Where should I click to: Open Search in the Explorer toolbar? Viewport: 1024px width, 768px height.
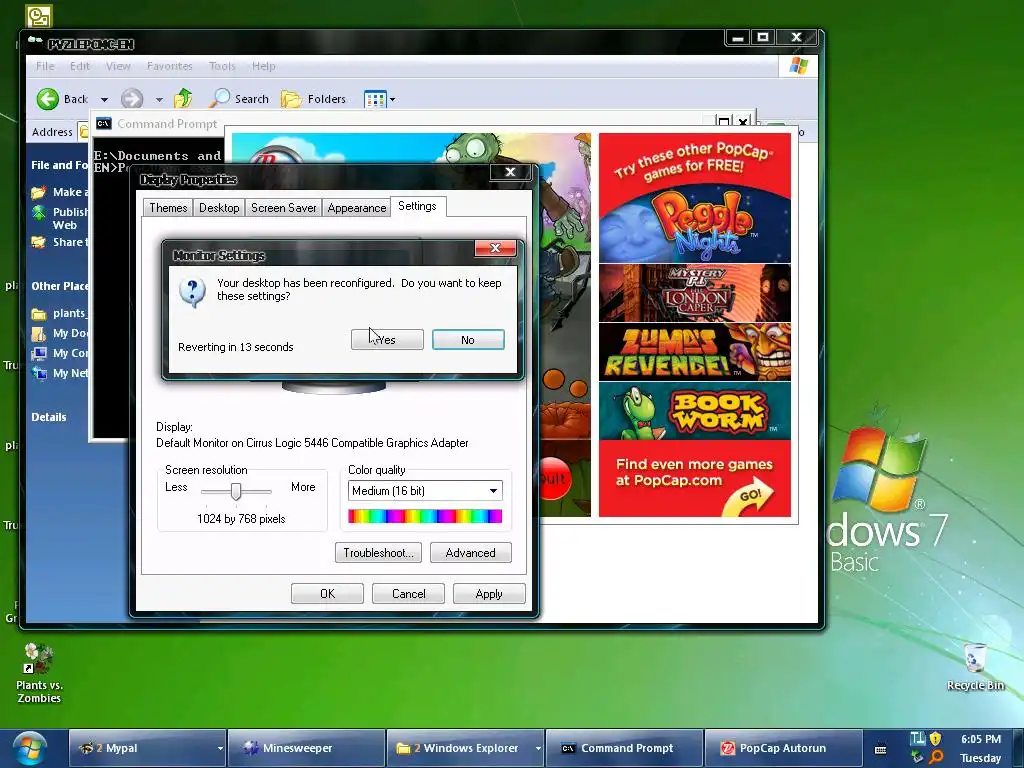coord(239,99)
